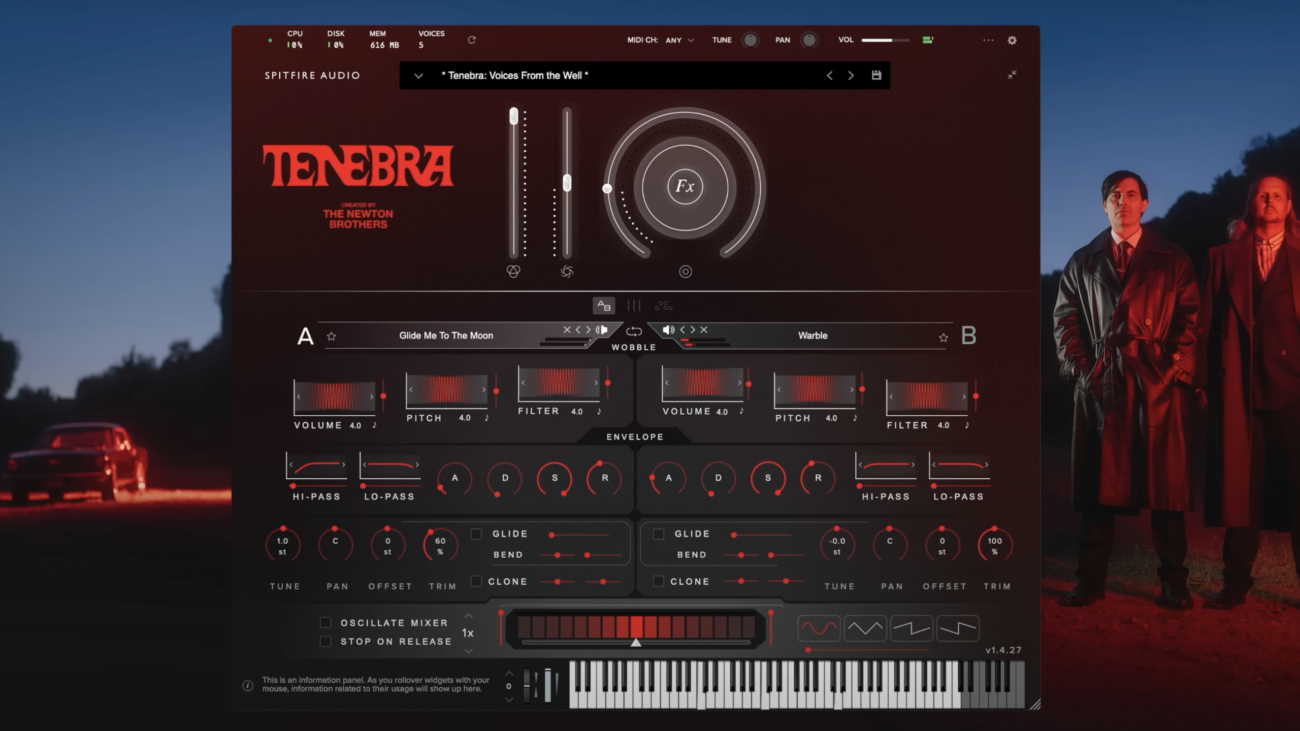
Task: Switch to the A/B sounds tab
Action: point(603,306)
